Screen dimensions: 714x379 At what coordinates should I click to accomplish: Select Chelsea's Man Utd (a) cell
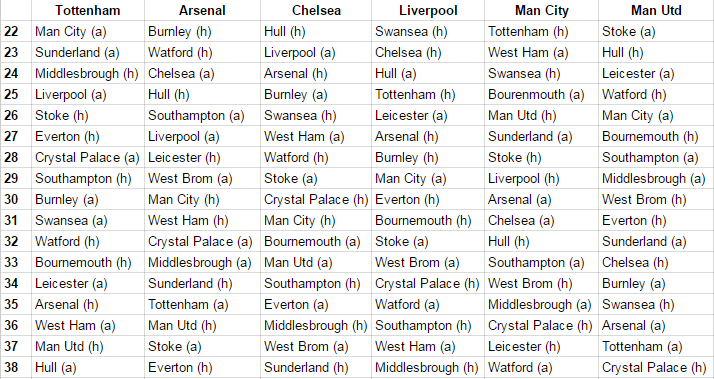[316, 262]
